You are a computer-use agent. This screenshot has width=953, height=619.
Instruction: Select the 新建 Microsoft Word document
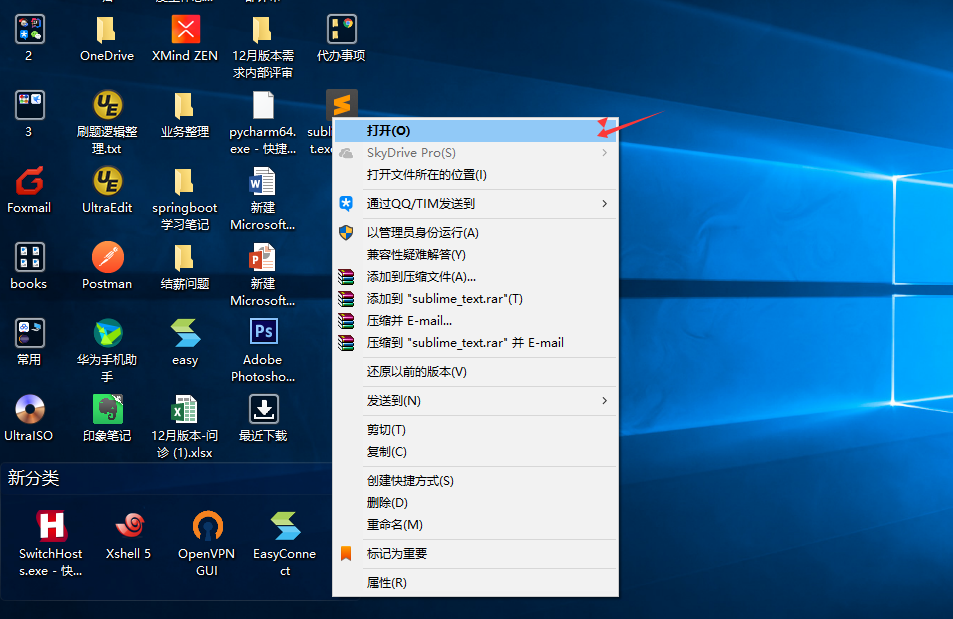(263, 181)
